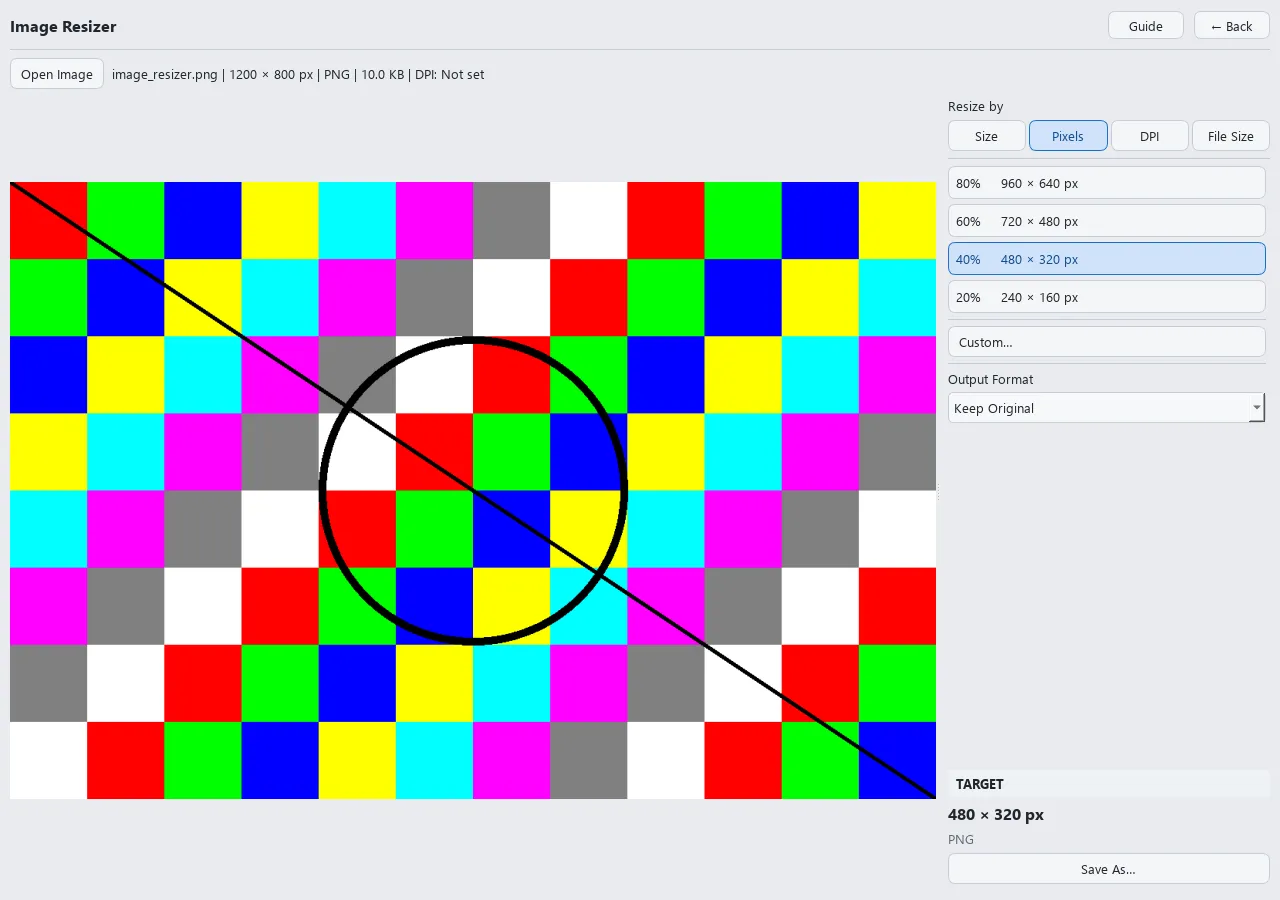Open the Custom... size option
This screenshot has width=1280, height=900.
pyautogui.click(x=1107, y=342)
